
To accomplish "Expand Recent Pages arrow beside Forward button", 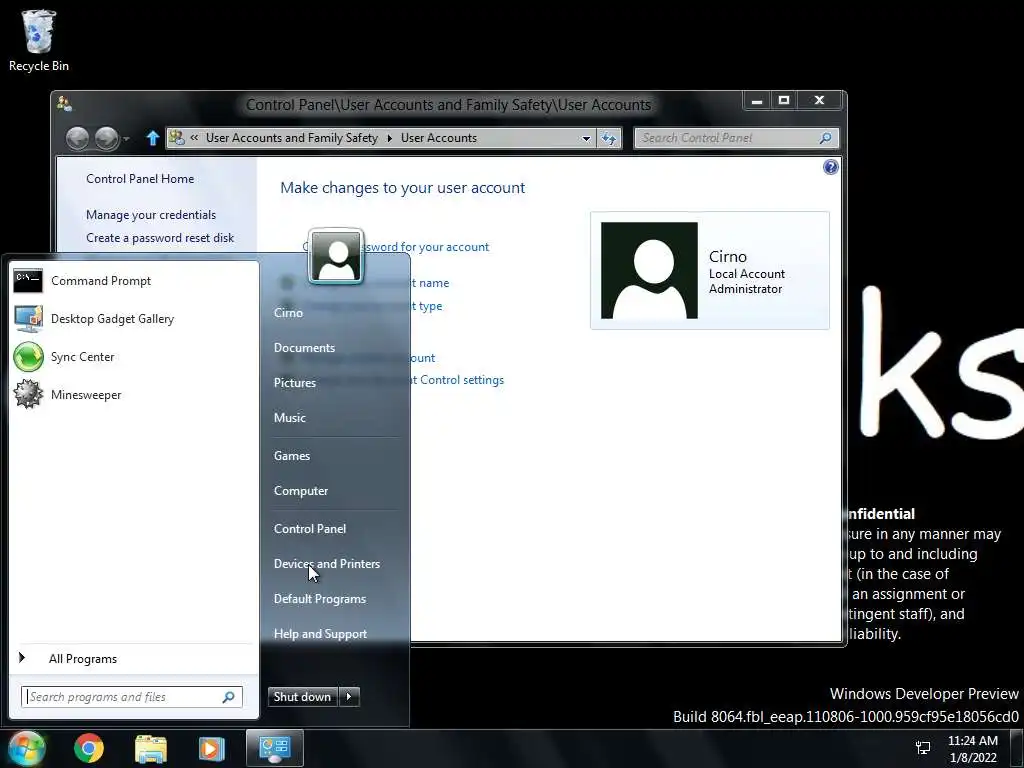I will (x=126, y=138).
